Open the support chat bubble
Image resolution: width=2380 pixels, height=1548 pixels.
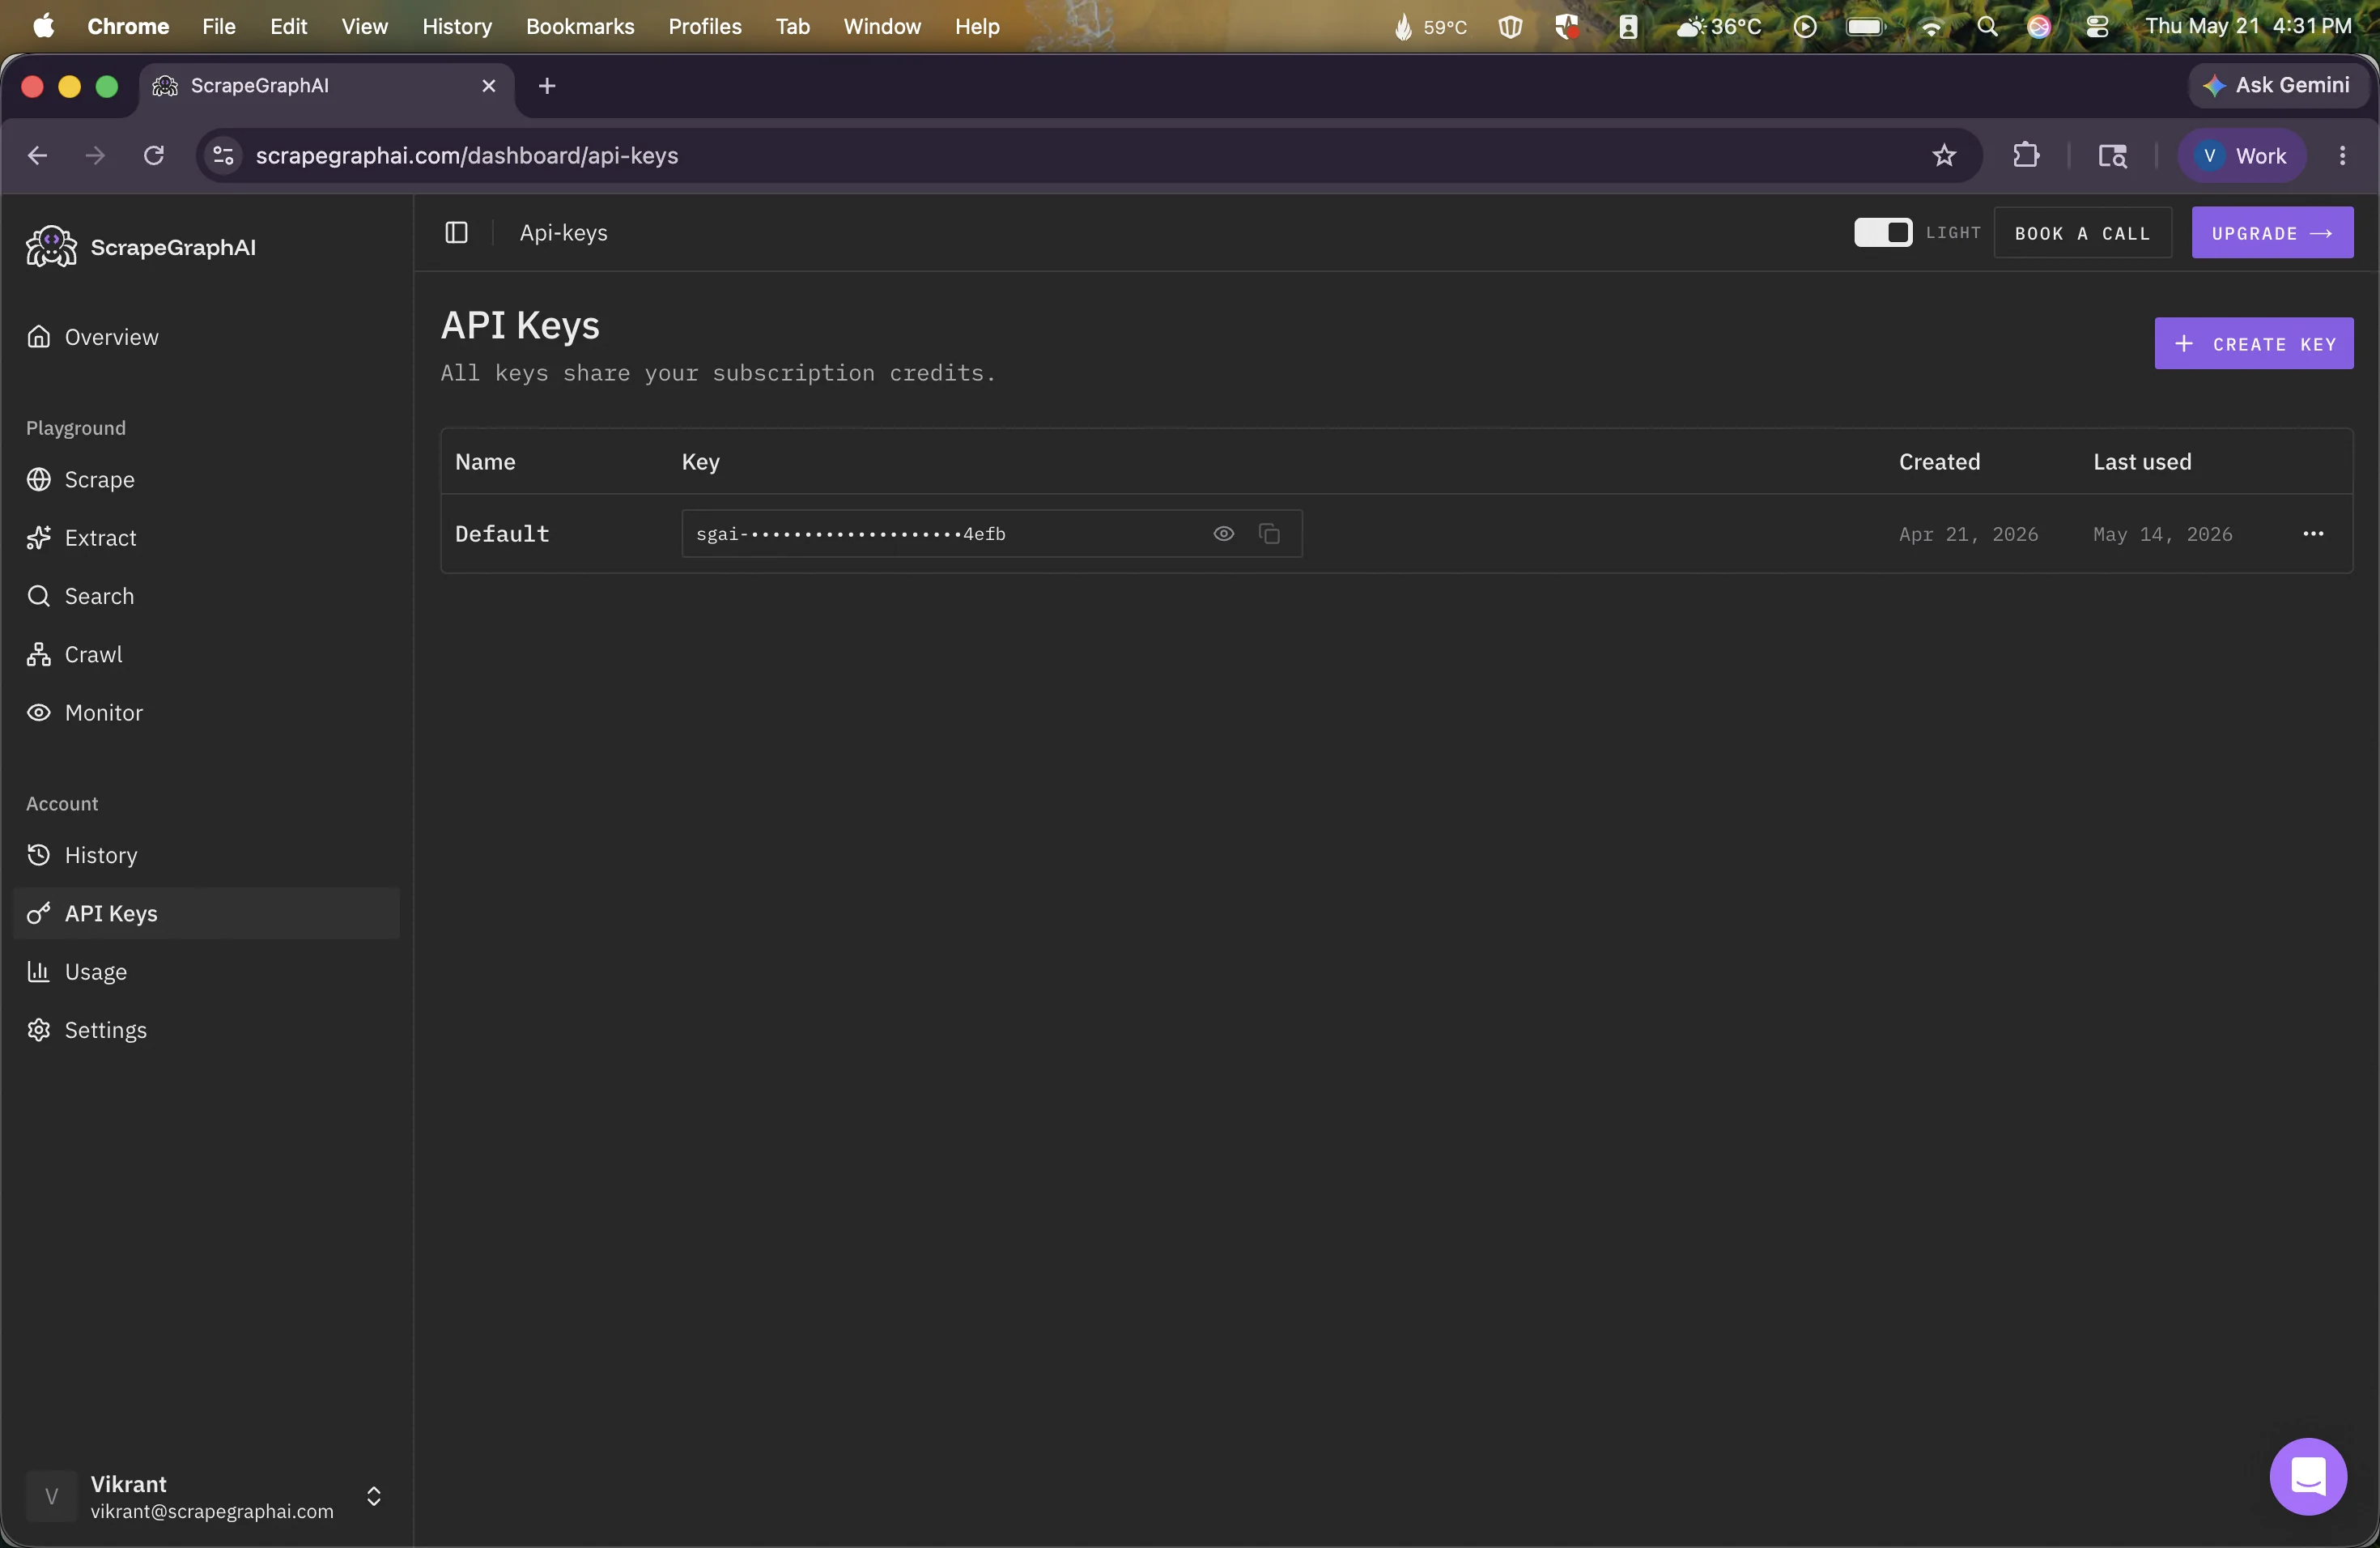[x=2308, y=1476]
